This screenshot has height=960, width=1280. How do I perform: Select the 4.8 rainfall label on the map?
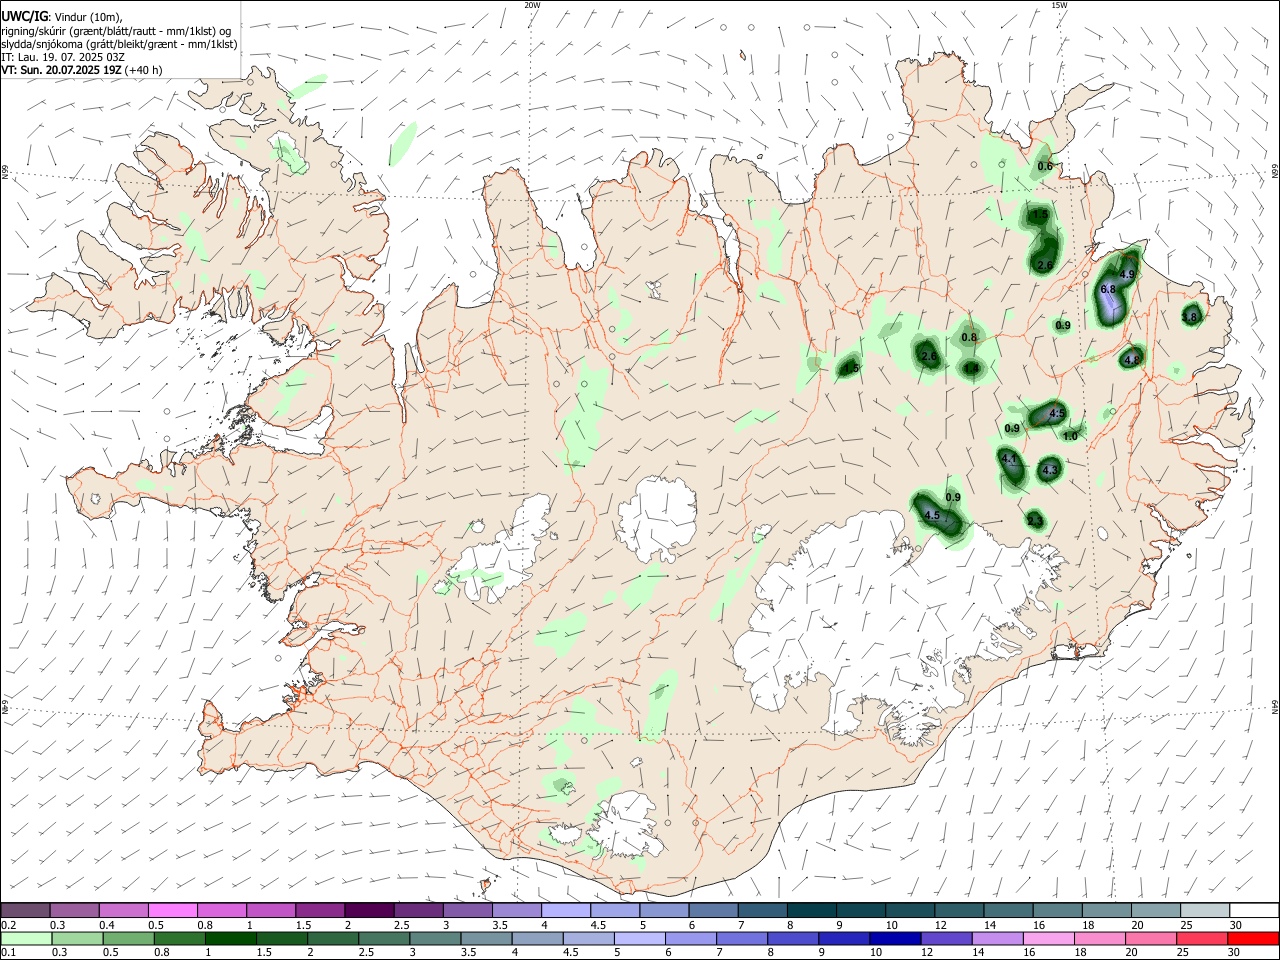coord(1133,360)
